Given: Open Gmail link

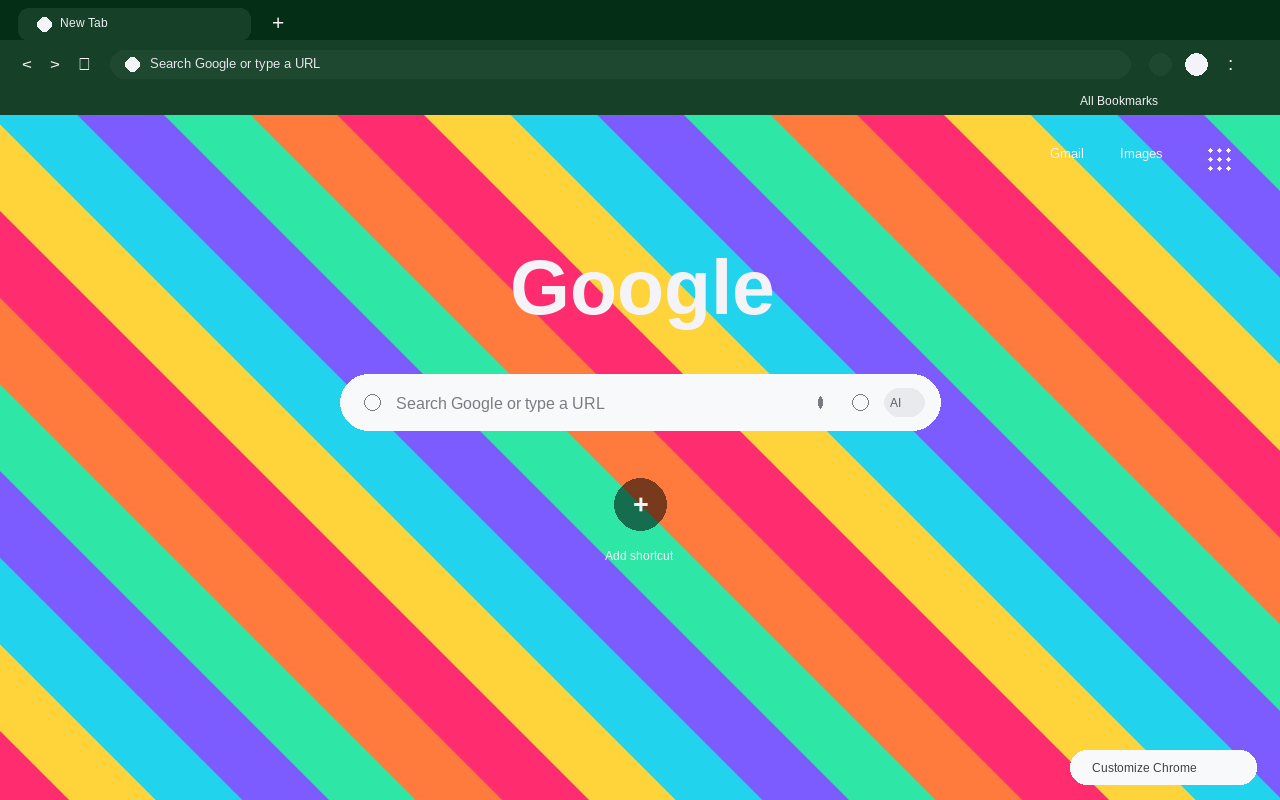Looking at the screenshot, I should coord(1067,153).
